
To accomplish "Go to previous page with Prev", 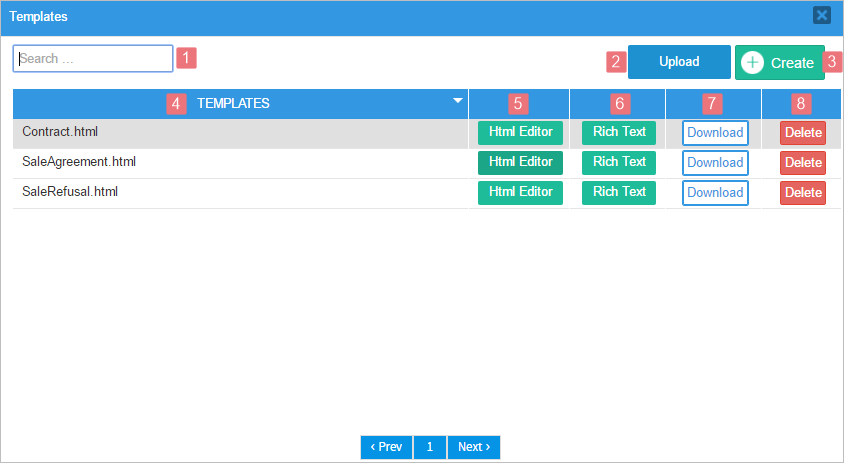I will (x=386, y=447).
